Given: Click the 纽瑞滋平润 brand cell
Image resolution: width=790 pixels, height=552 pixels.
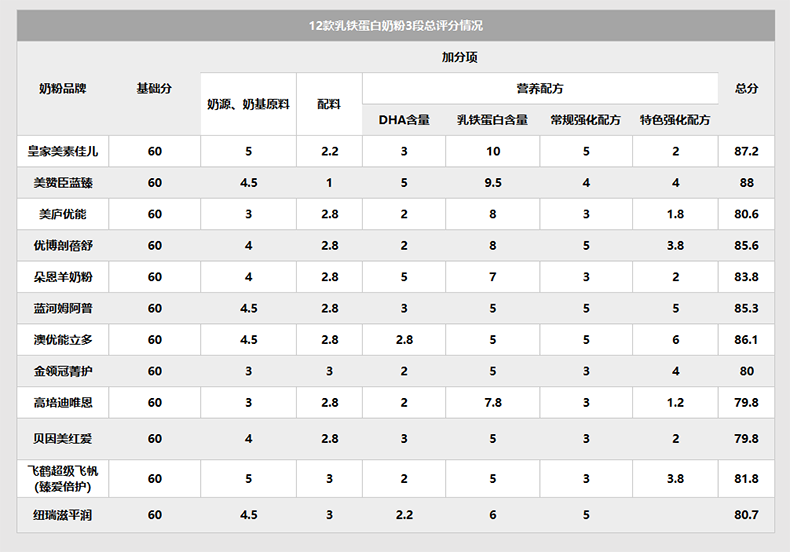Looking at the screenshot, I should click(63, 515).
